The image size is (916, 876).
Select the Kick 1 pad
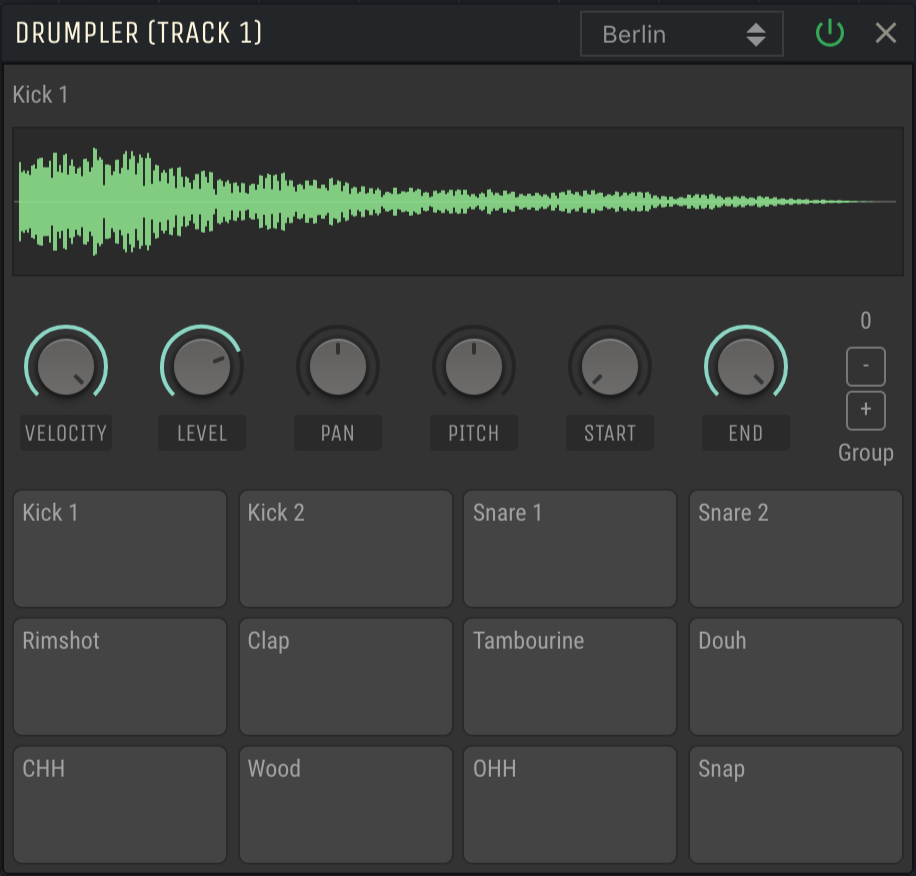[x=119, y=547]
